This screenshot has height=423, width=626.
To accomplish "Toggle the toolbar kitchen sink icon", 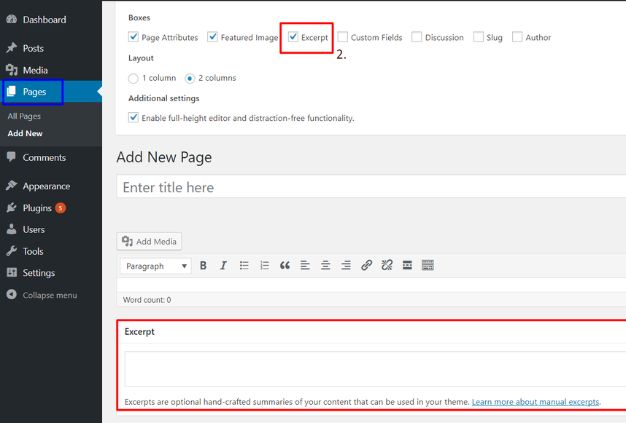I will [428, 265].
